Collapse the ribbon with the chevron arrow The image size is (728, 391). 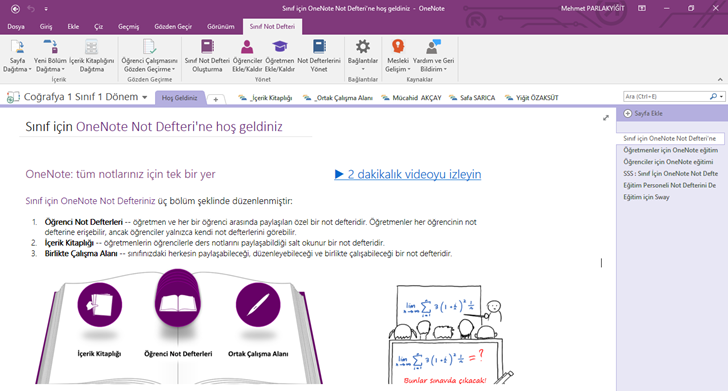tap(720, 79)
